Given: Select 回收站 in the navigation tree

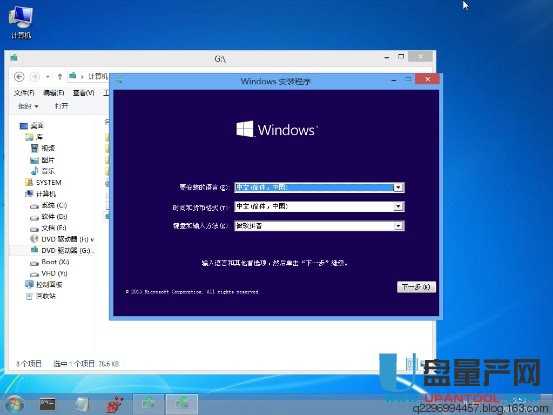Looking at the screenshot, I should 46,296.
